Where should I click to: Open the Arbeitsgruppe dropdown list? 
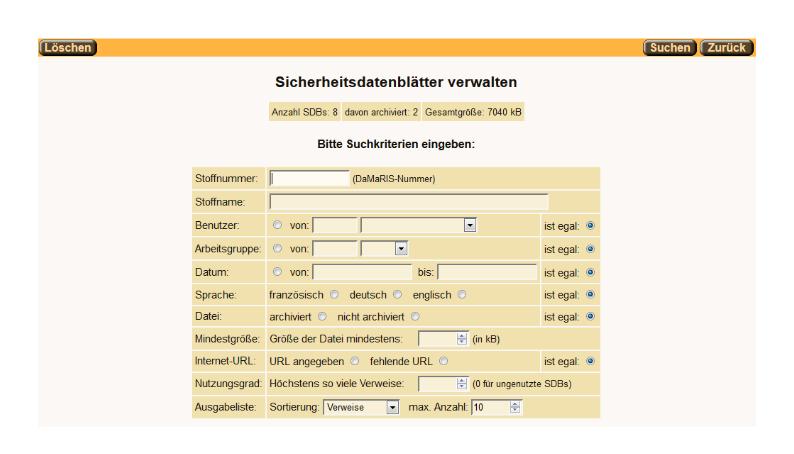[384, 249]
